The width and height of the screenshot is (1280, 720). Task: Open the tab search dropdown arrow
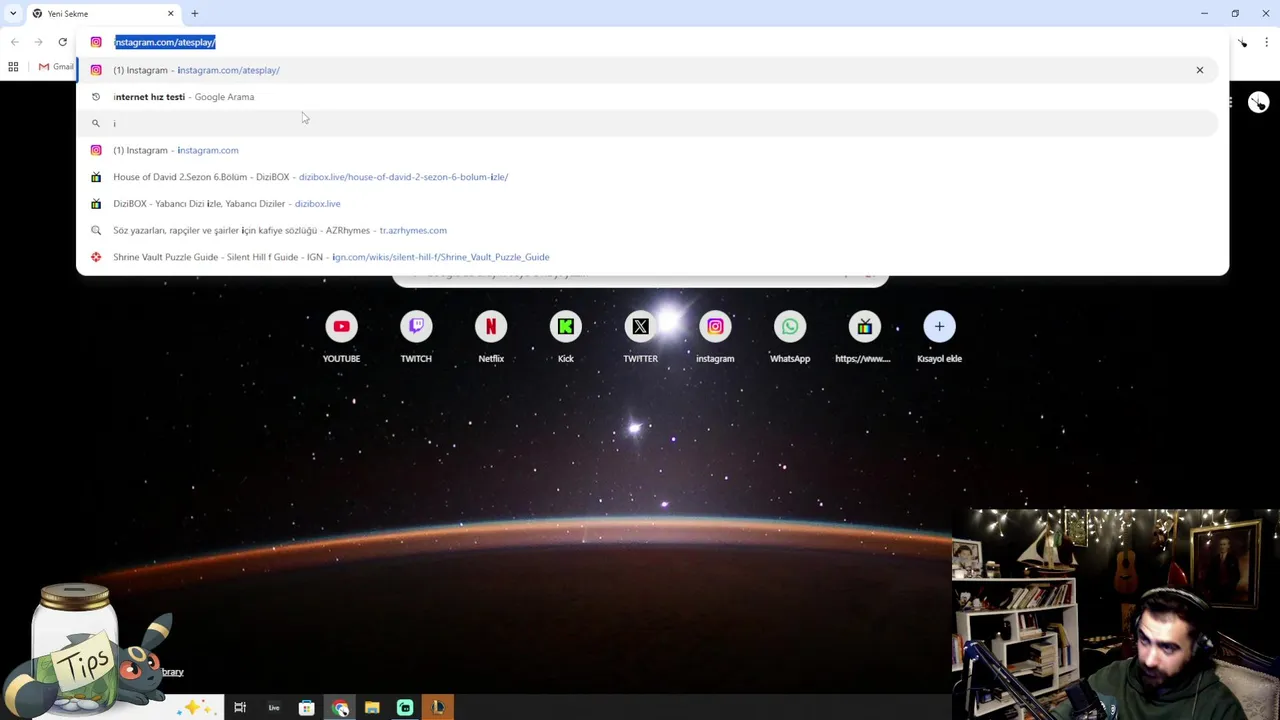pos(13,13)
